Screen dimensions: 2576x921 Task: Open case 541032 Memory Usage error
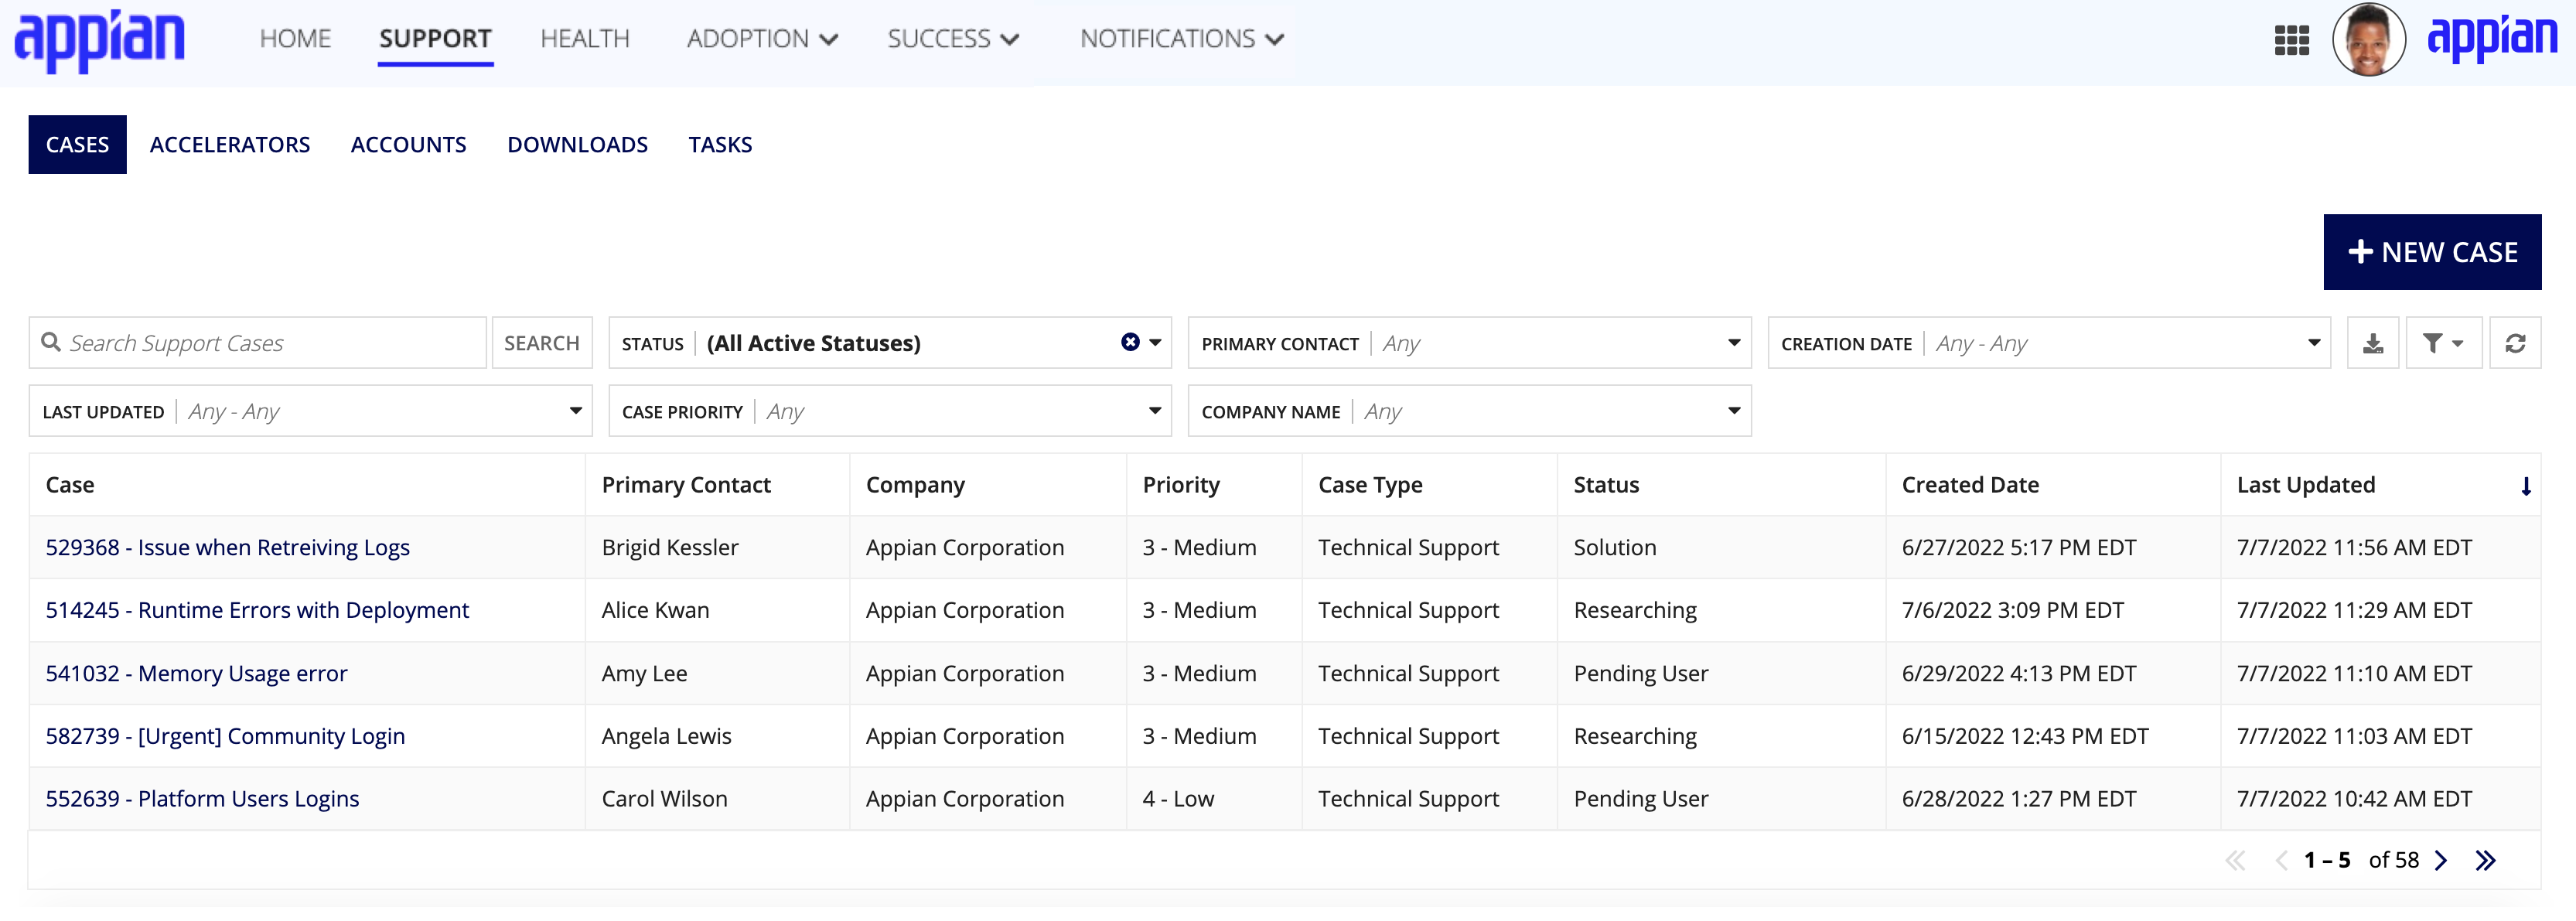click(196, 674)
